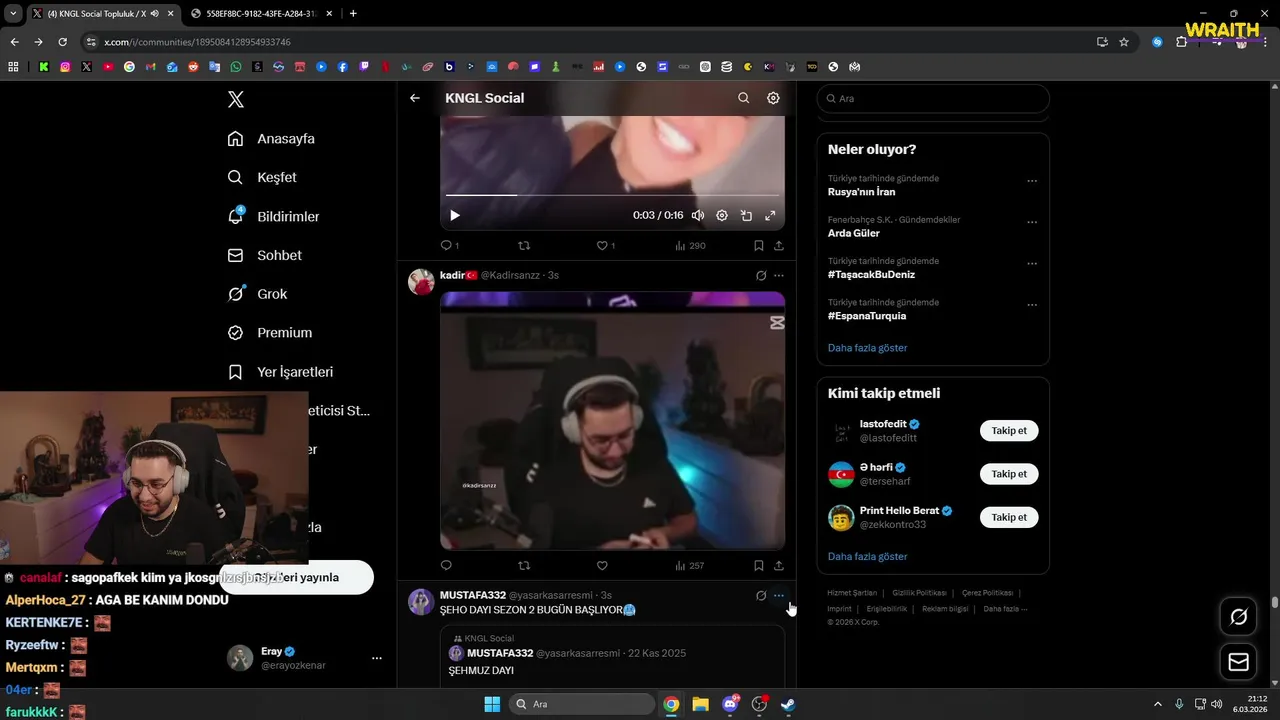Open Arda Güler trend
1280x720 pixels.
coord(854,233)
